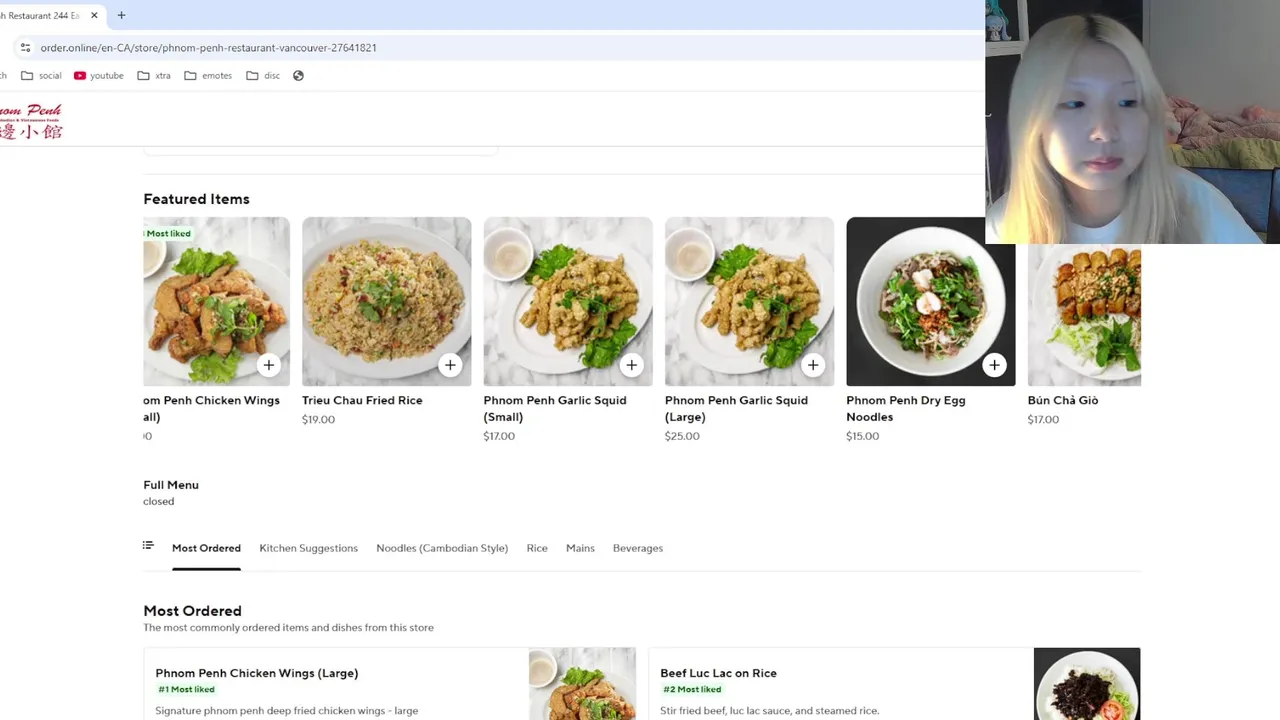Jump to the Rice tab
This screenshot has height=720, width=1280.
click(537, 548)
